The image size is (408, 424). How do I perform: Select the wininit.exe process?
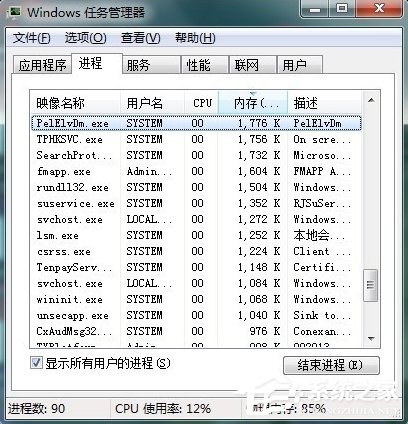(196, 299)
